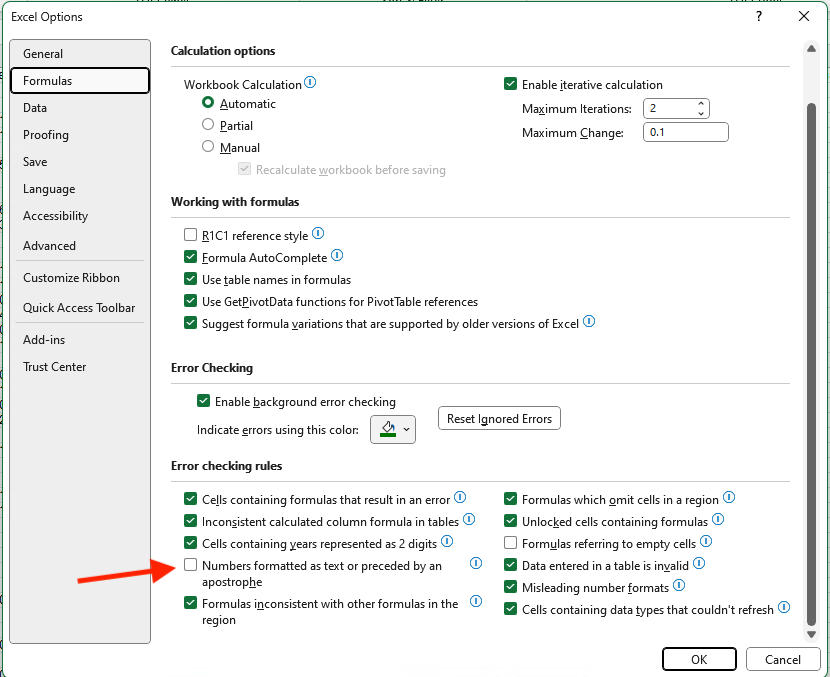The image size is (830, 677).
Task: Click info icon beside R1C1 reference style
Action: coord(318,234)
